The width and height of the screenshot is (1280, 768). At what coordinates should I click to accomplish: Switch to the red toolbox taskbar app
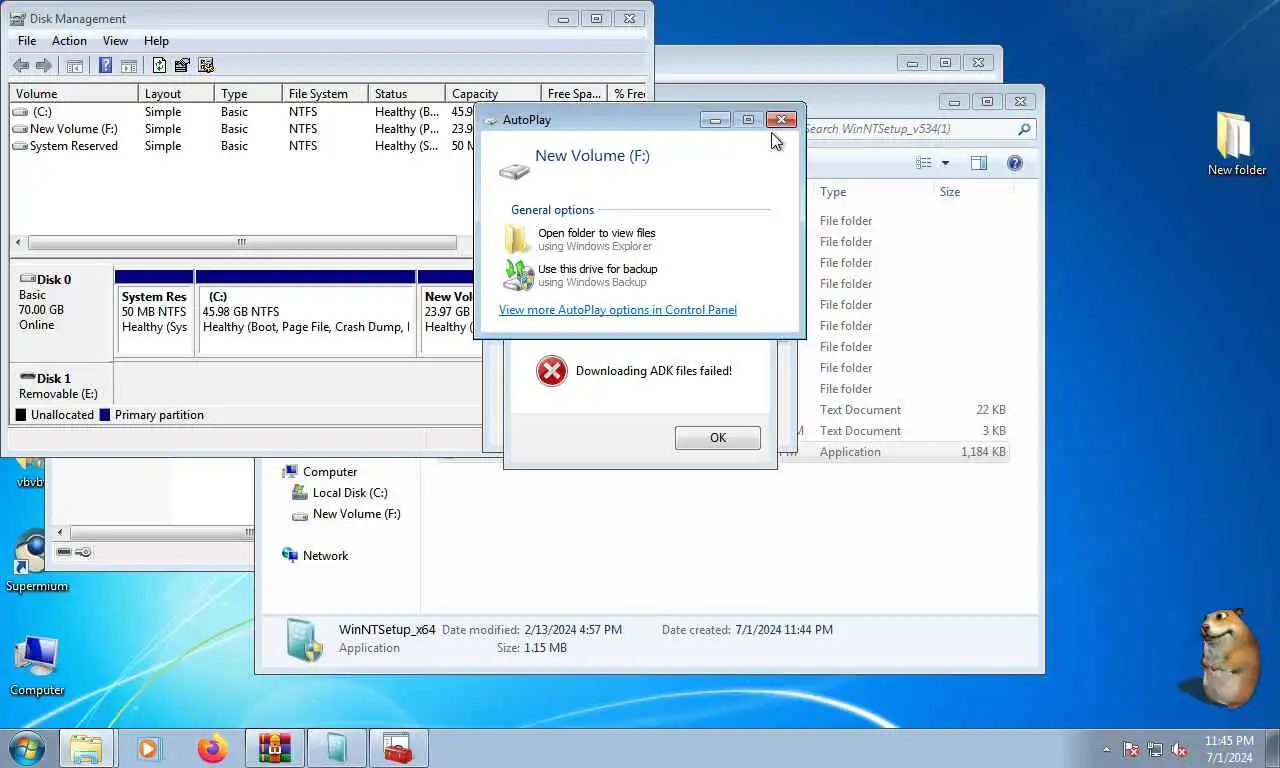point(398,748)
